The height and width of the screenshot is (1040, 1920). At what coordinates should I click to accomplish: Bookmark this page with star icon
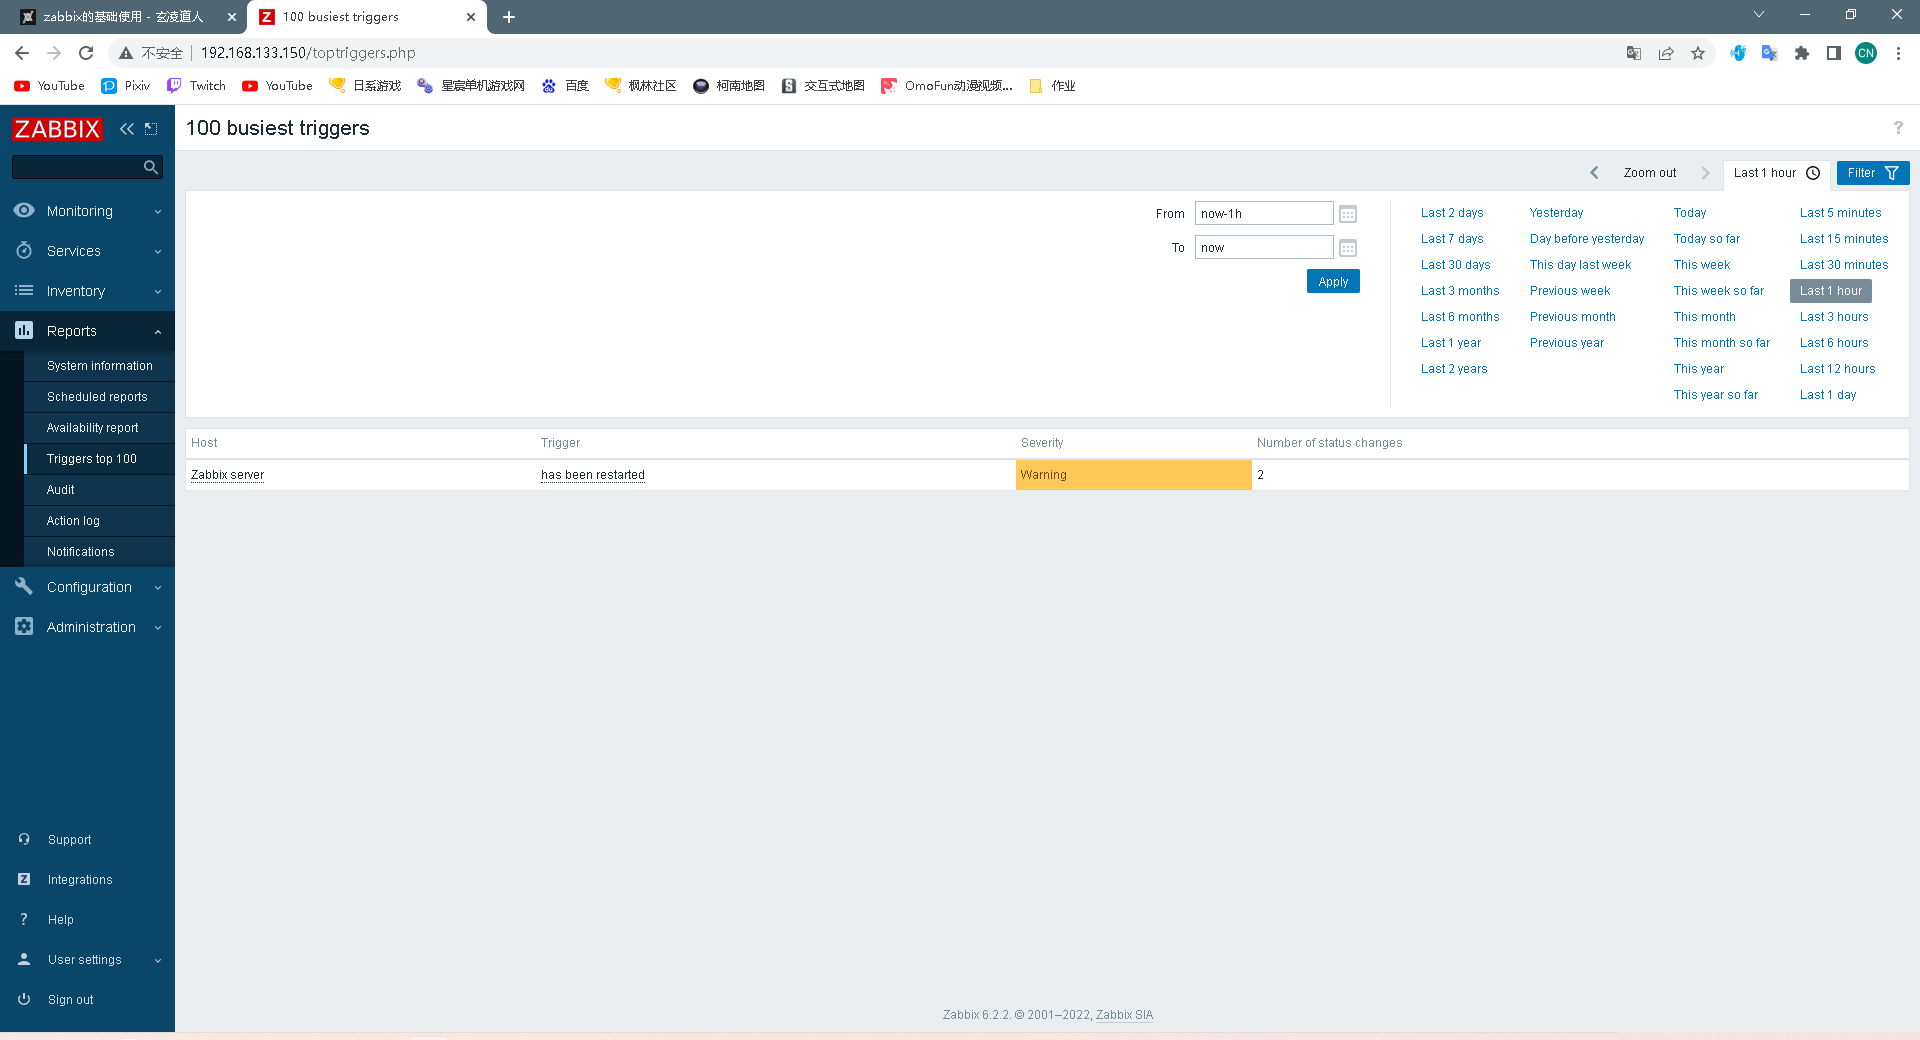(1698, 53)
